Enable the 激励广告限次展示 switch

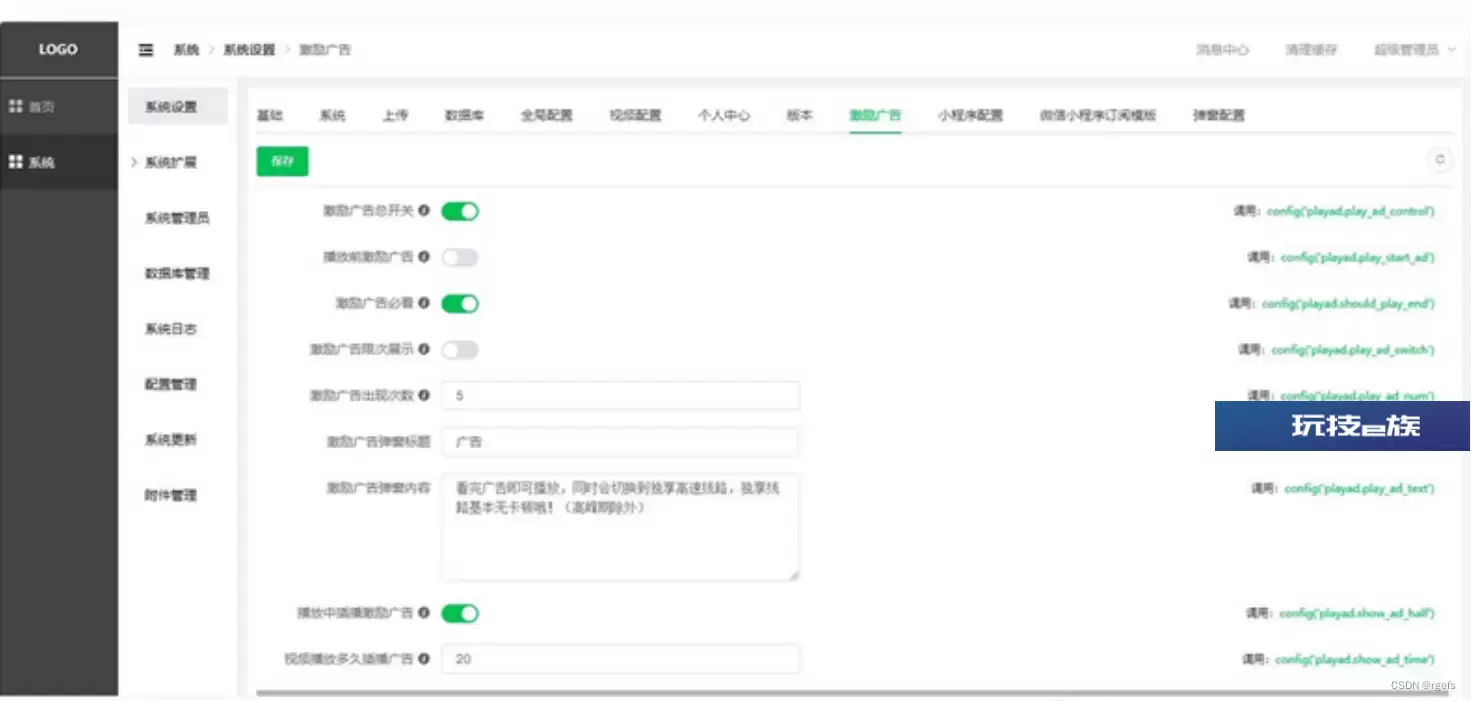pyautogui.click(x=460, y=349)
